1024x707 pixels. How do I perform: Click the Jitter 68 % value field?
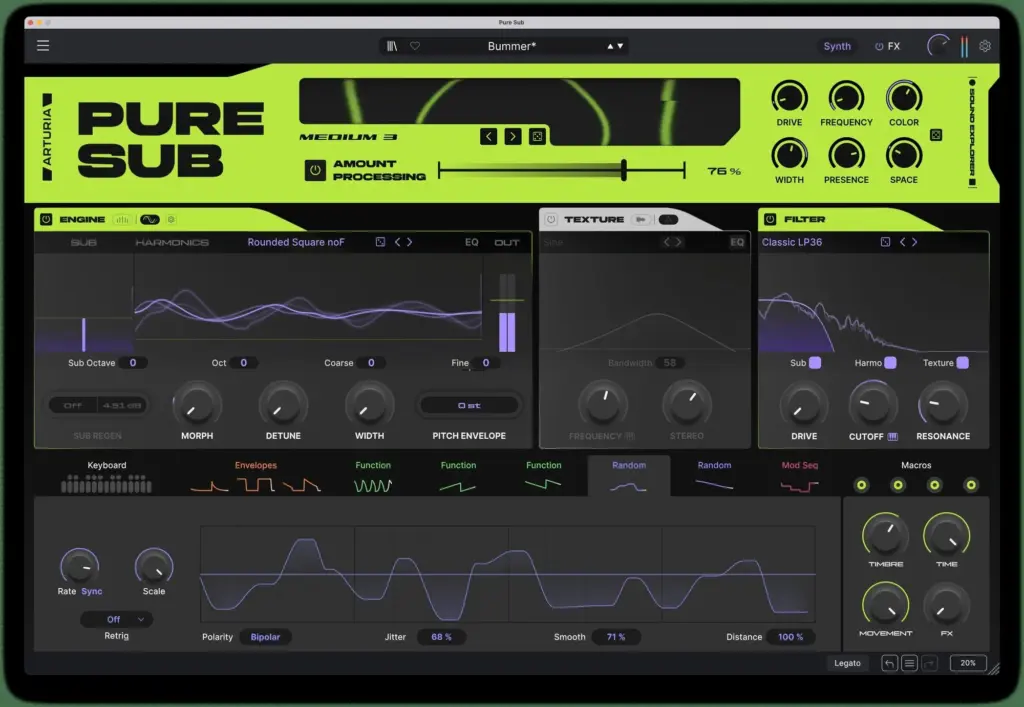[441, 637]
